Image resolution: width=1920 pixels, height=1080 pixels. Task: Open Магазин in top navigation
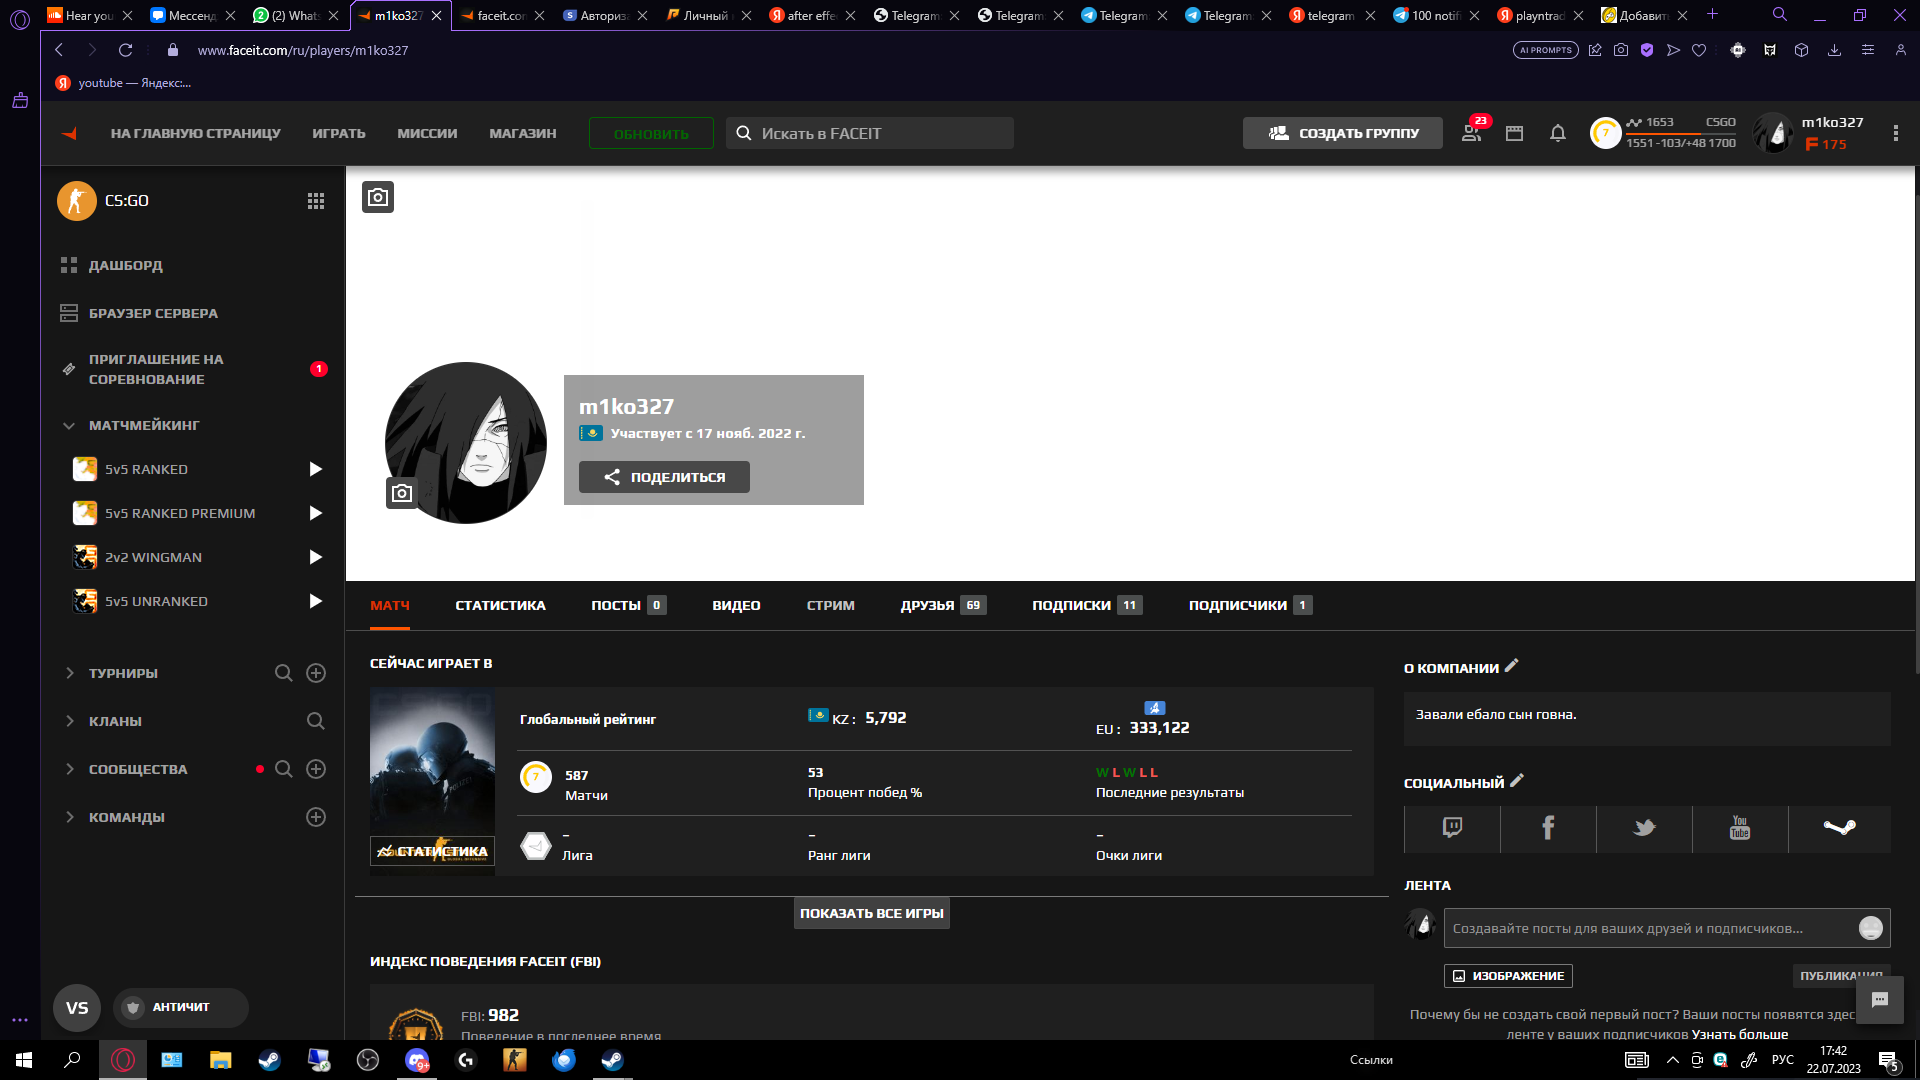[523, 133]
